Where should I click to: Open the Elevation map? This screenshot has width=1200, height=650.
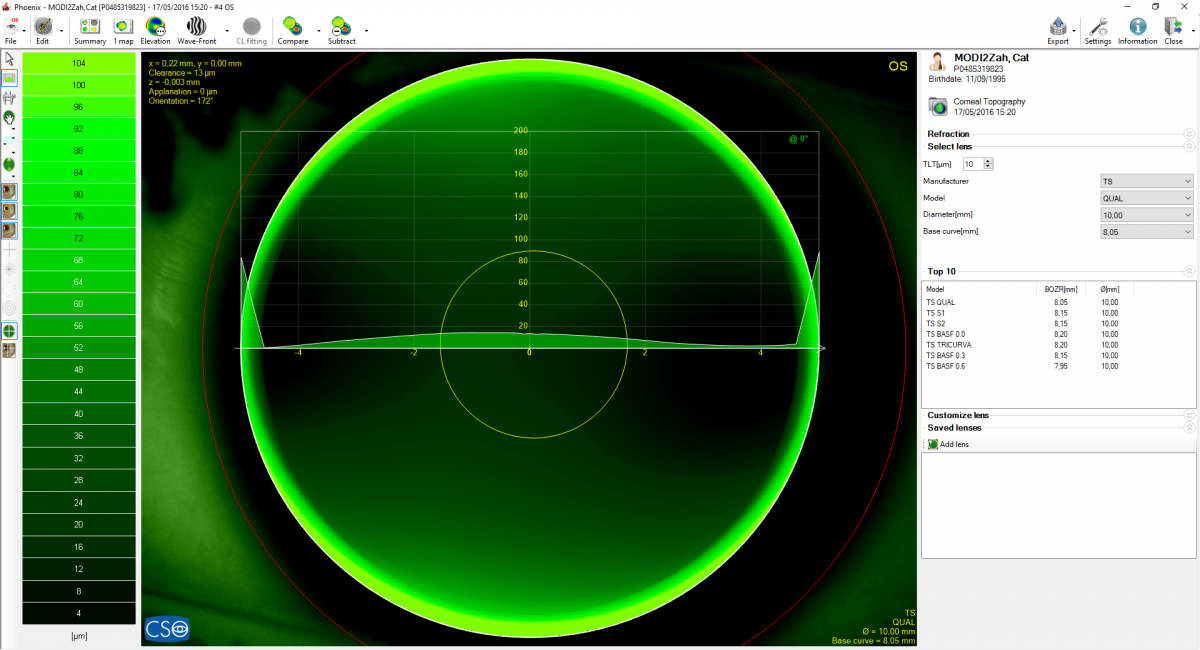155,30
